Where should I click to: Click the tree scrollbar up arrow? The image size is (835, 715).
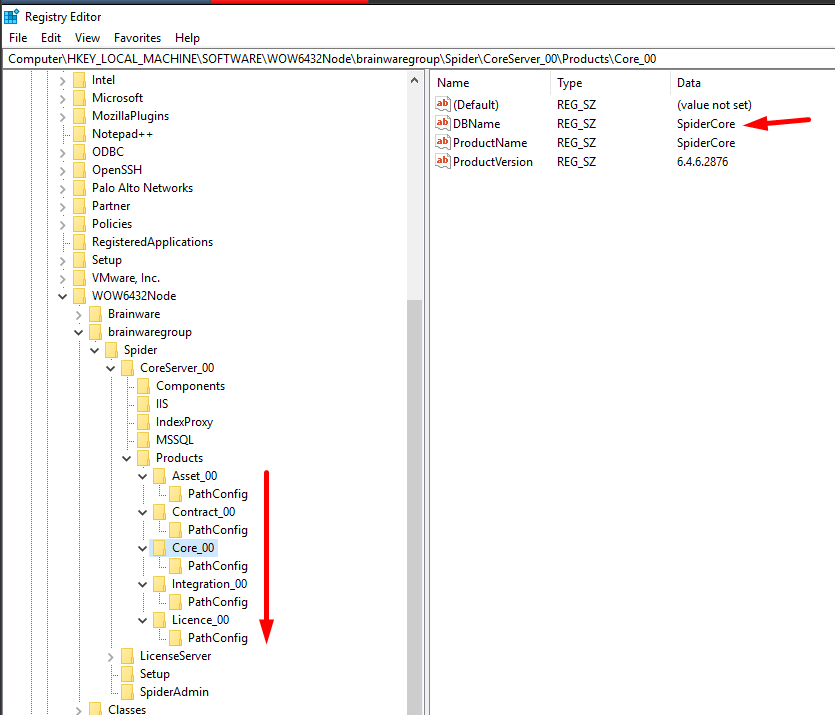[414, 80]
